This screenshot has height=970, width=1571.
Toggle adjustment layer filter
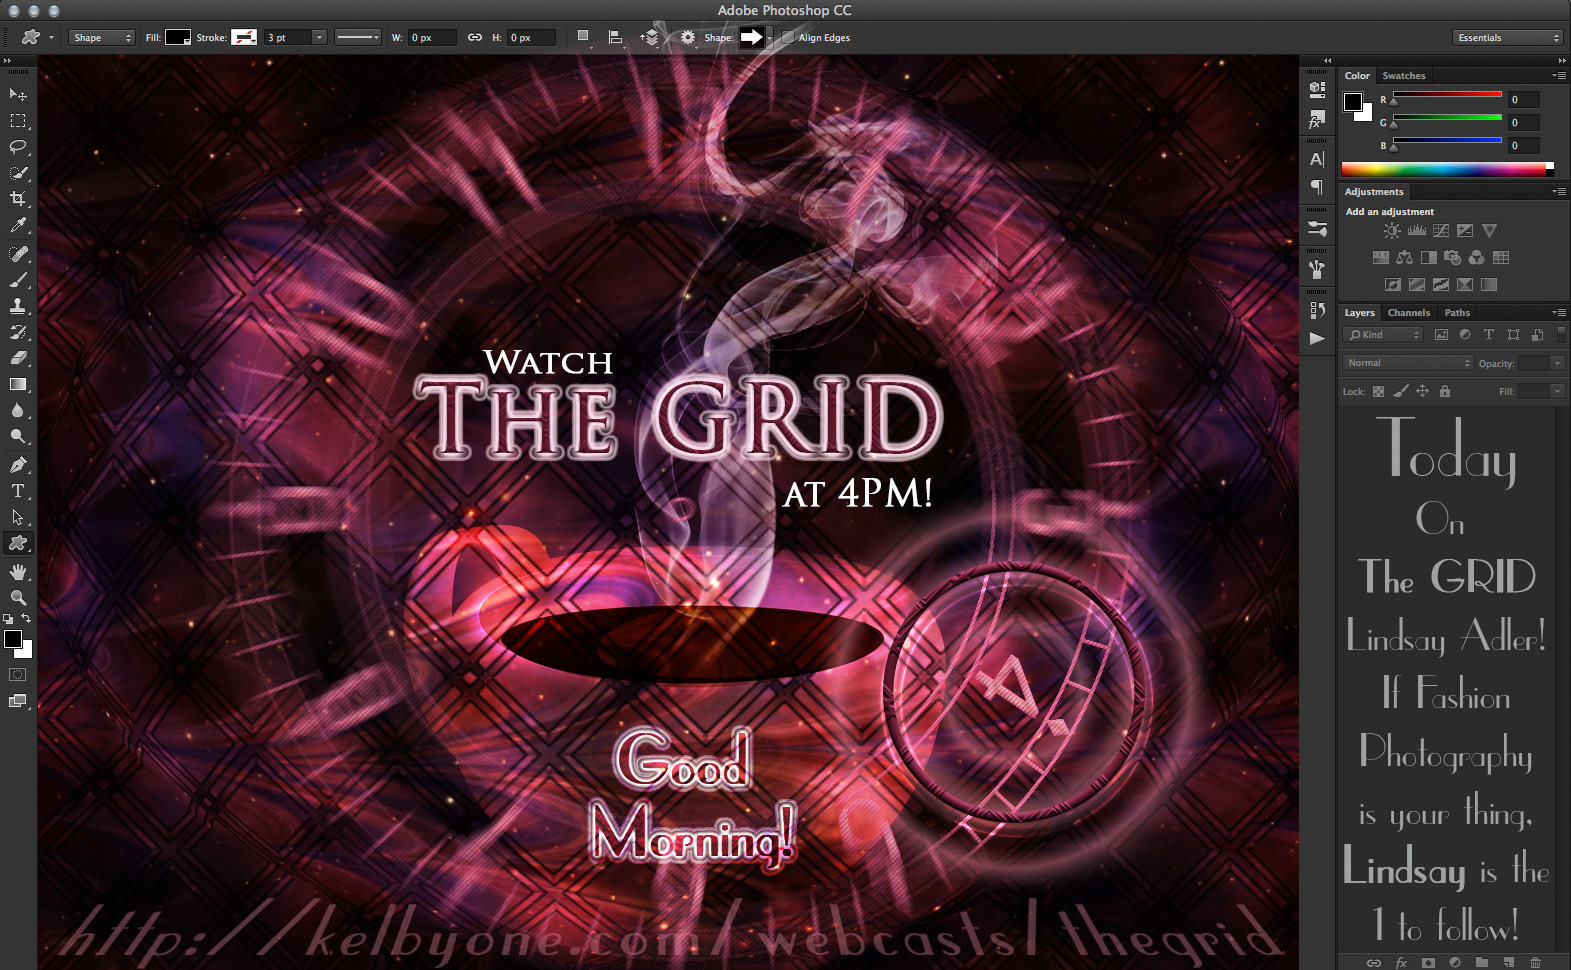tap(1465, 335)
